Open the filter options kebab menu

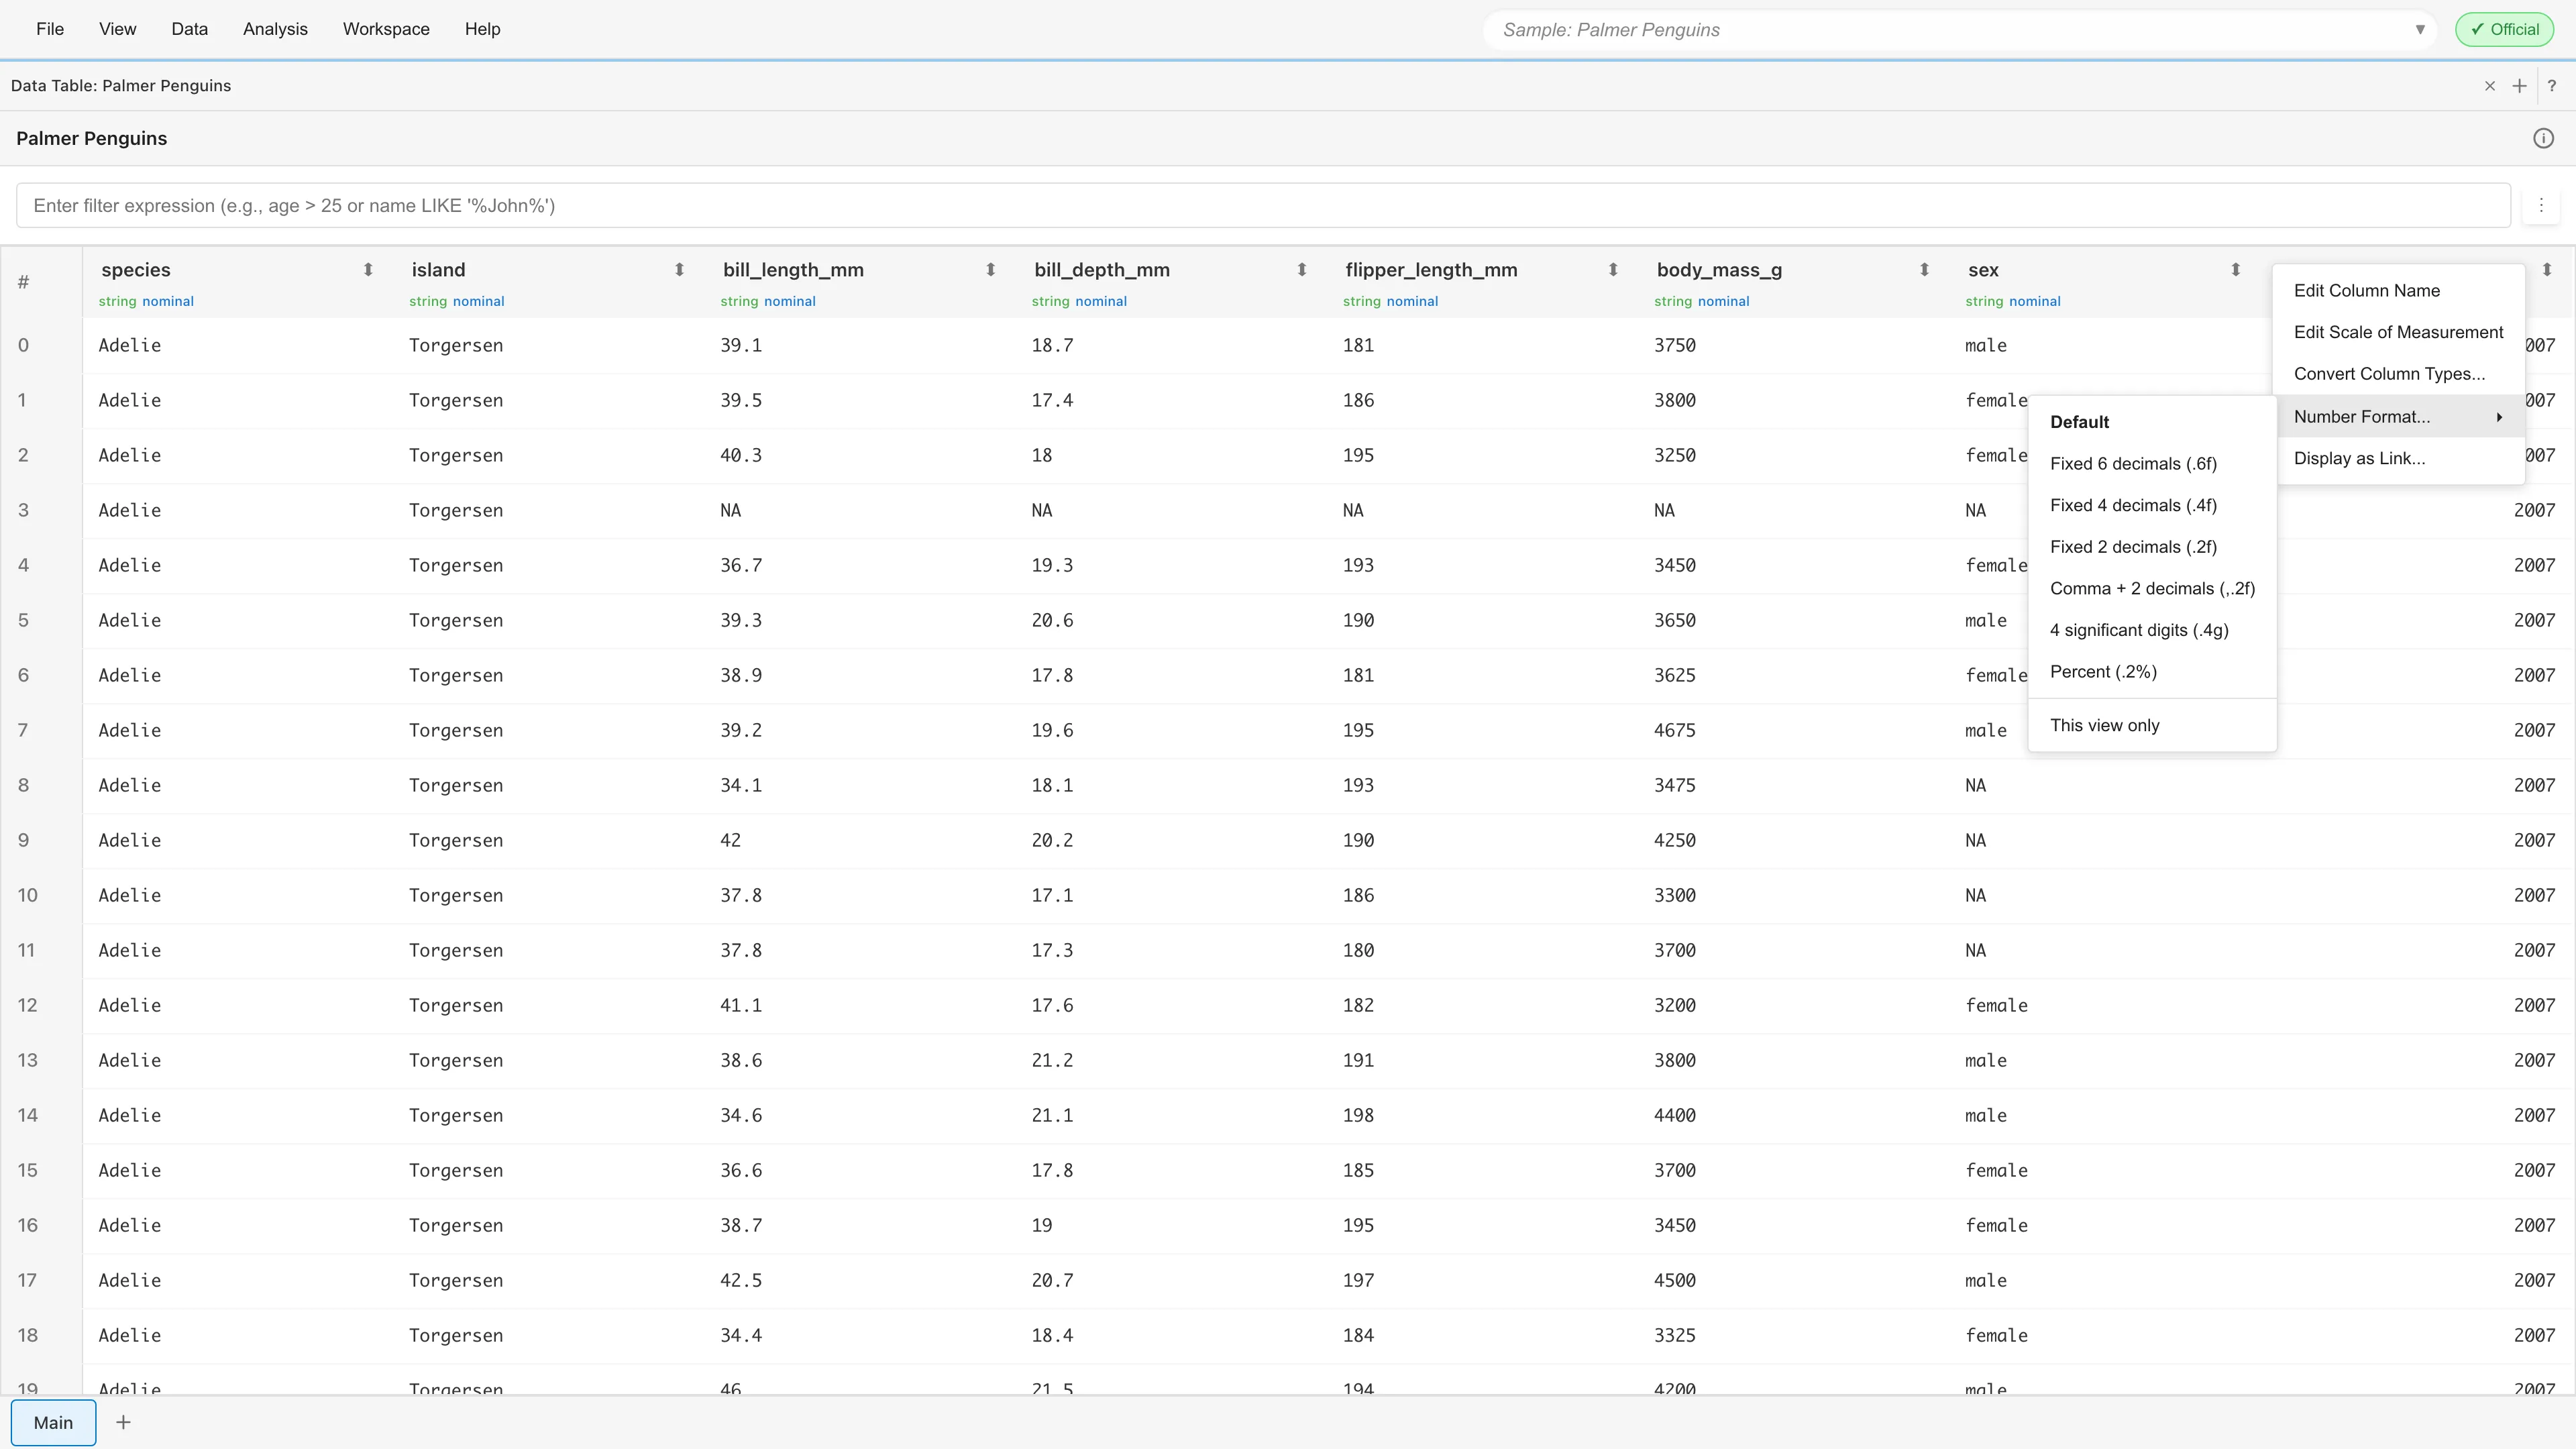(2541, 205)
